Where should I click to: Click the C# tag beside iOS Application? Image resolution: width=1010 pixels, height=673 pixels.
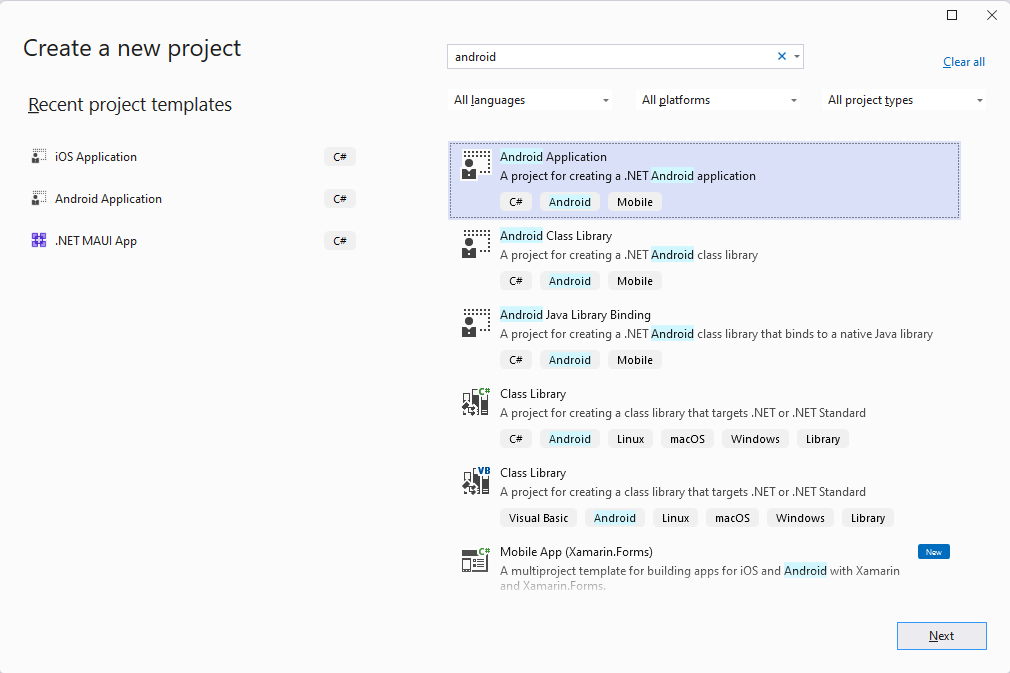[340, 156]
